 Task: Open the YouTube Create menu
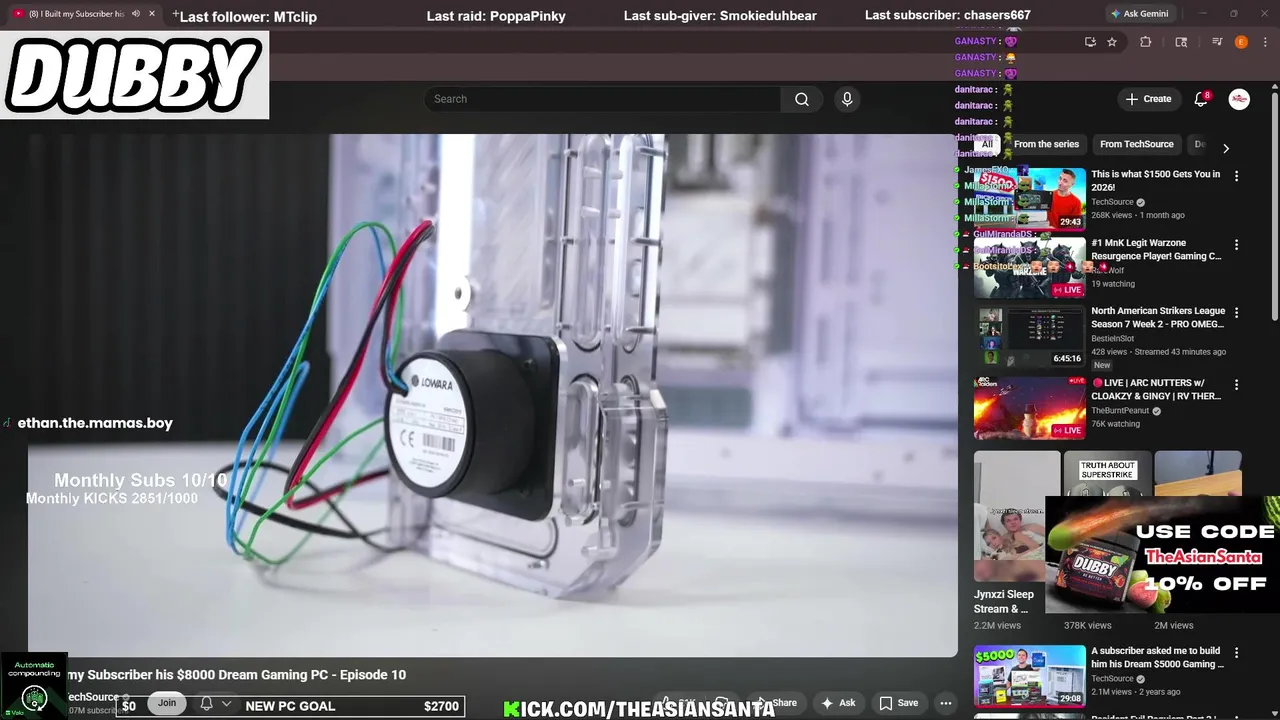pyautogui.click(x=1148, y=99)
